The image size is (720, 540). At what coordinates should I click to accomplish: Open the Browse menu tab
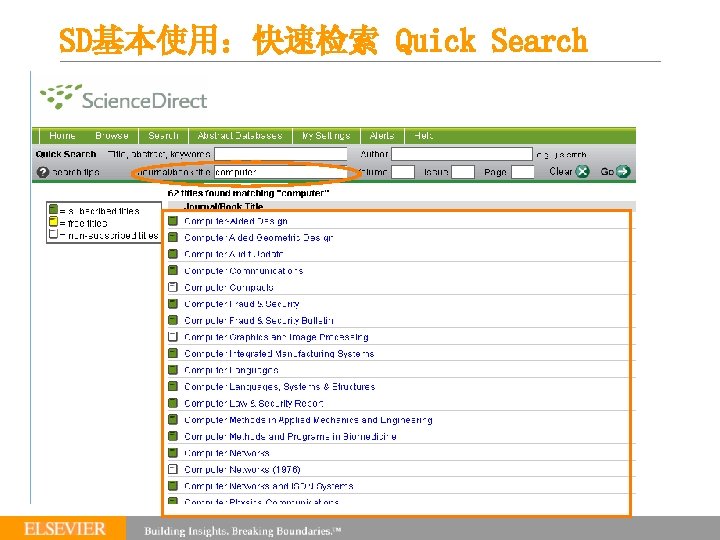click(112, 135)
